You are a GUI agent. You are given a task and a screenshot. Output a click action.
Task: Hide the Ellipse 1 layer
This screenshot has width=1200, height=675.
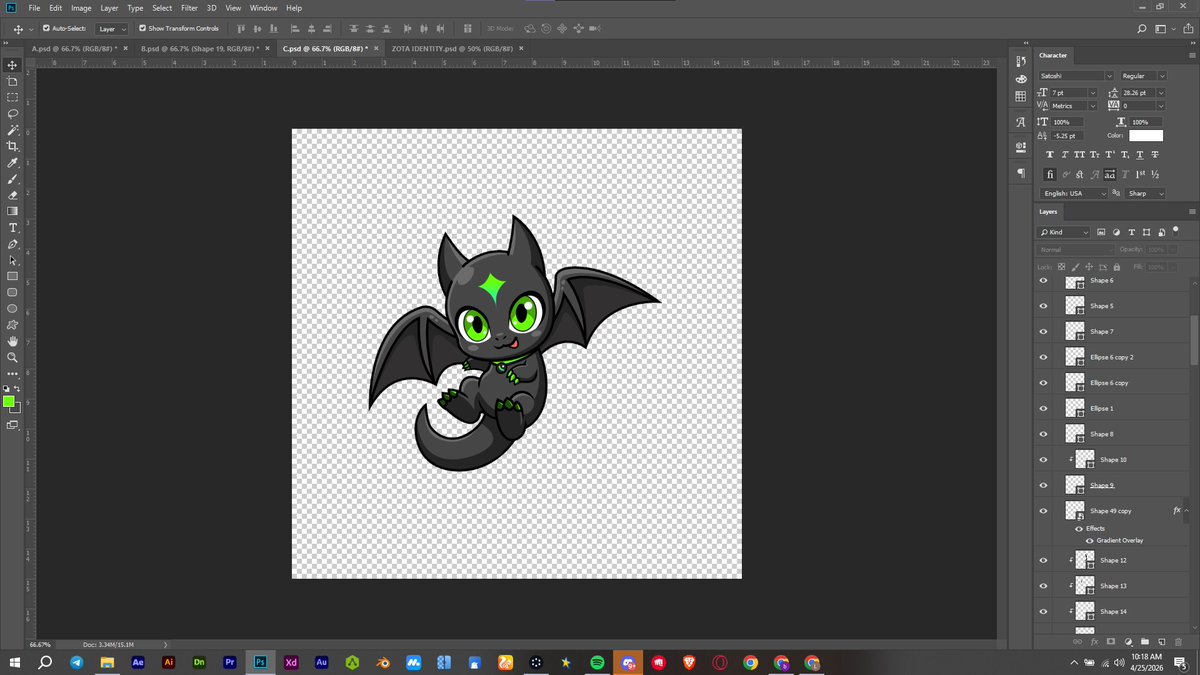click(x=1043, y=408)
